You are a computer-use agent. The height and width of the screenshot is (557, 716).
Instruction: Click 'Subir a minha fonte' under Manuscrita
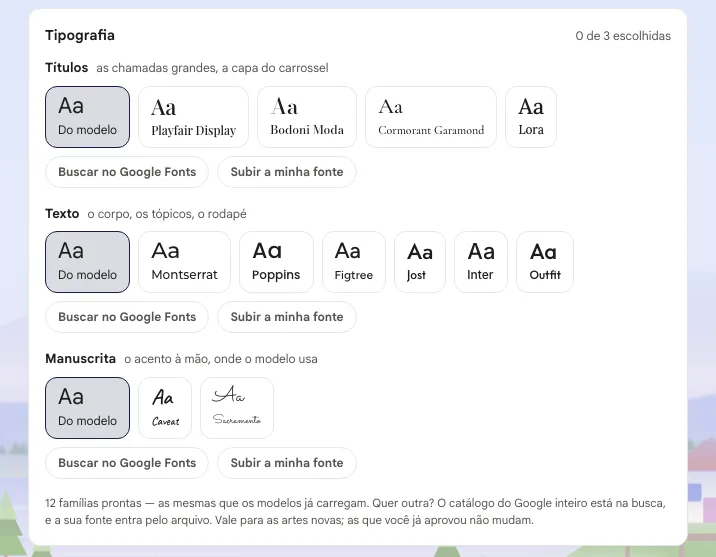(x=287, y=463)
